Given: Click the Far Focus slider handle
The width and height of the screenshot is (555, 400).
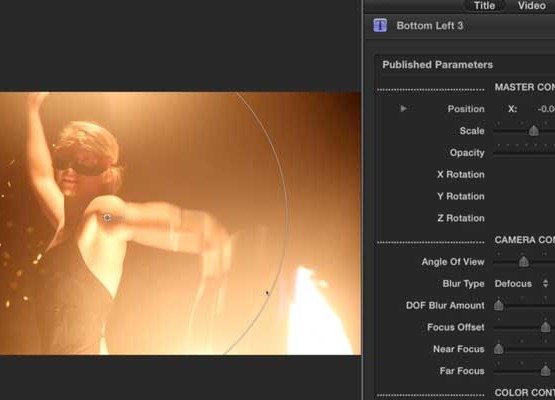Looking at the screenshot, I should (545, 371).
